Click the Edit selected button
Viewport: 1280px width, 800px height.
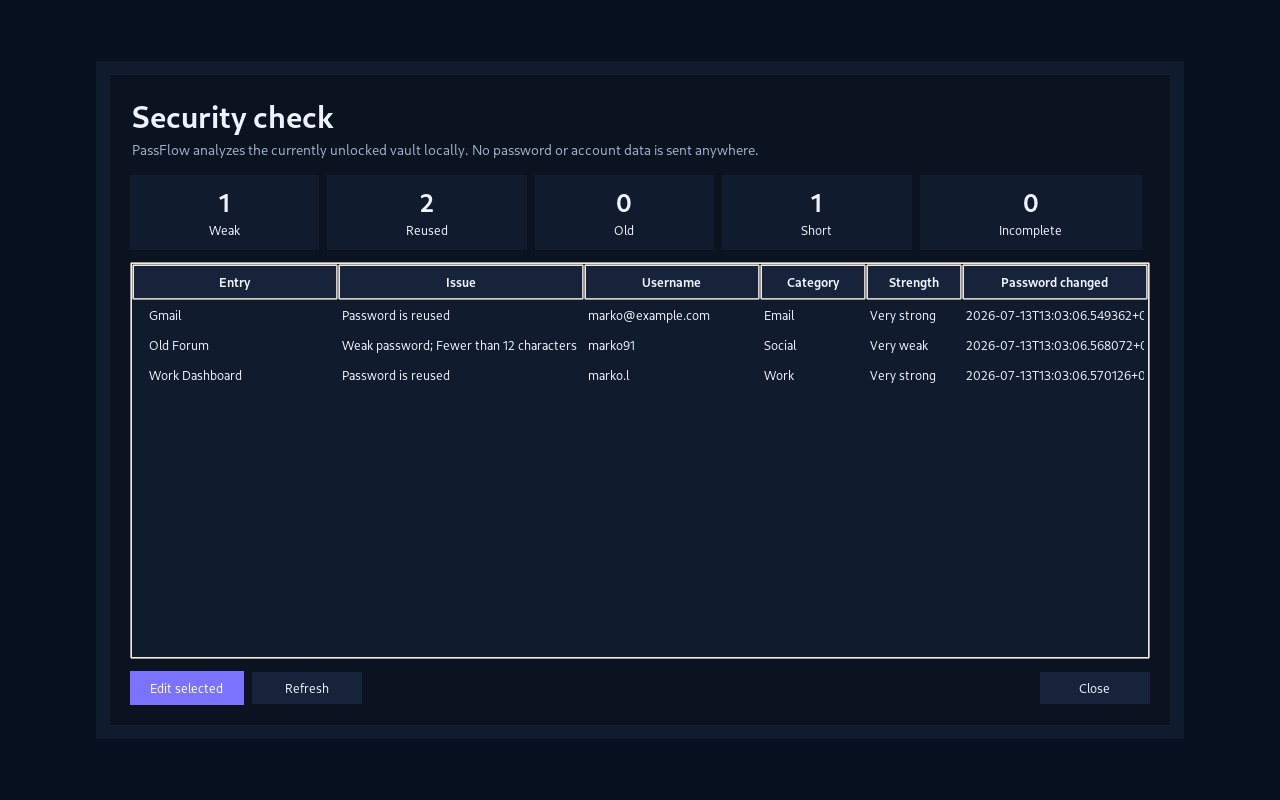[187, 688]
